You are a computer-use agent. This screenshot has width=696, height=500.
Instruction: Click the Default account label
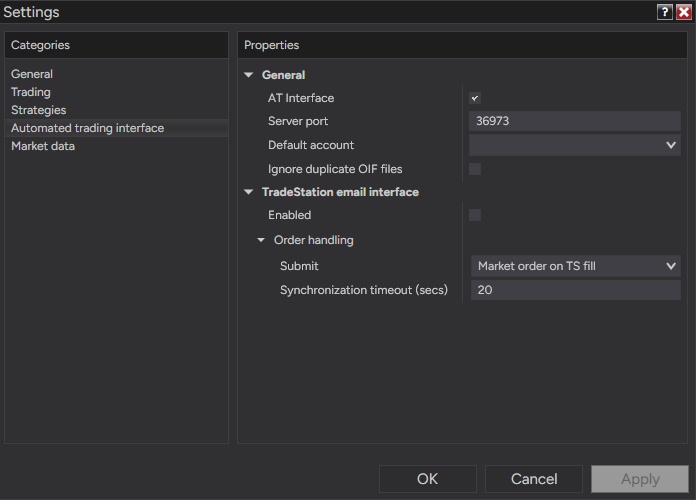[311, 145]
